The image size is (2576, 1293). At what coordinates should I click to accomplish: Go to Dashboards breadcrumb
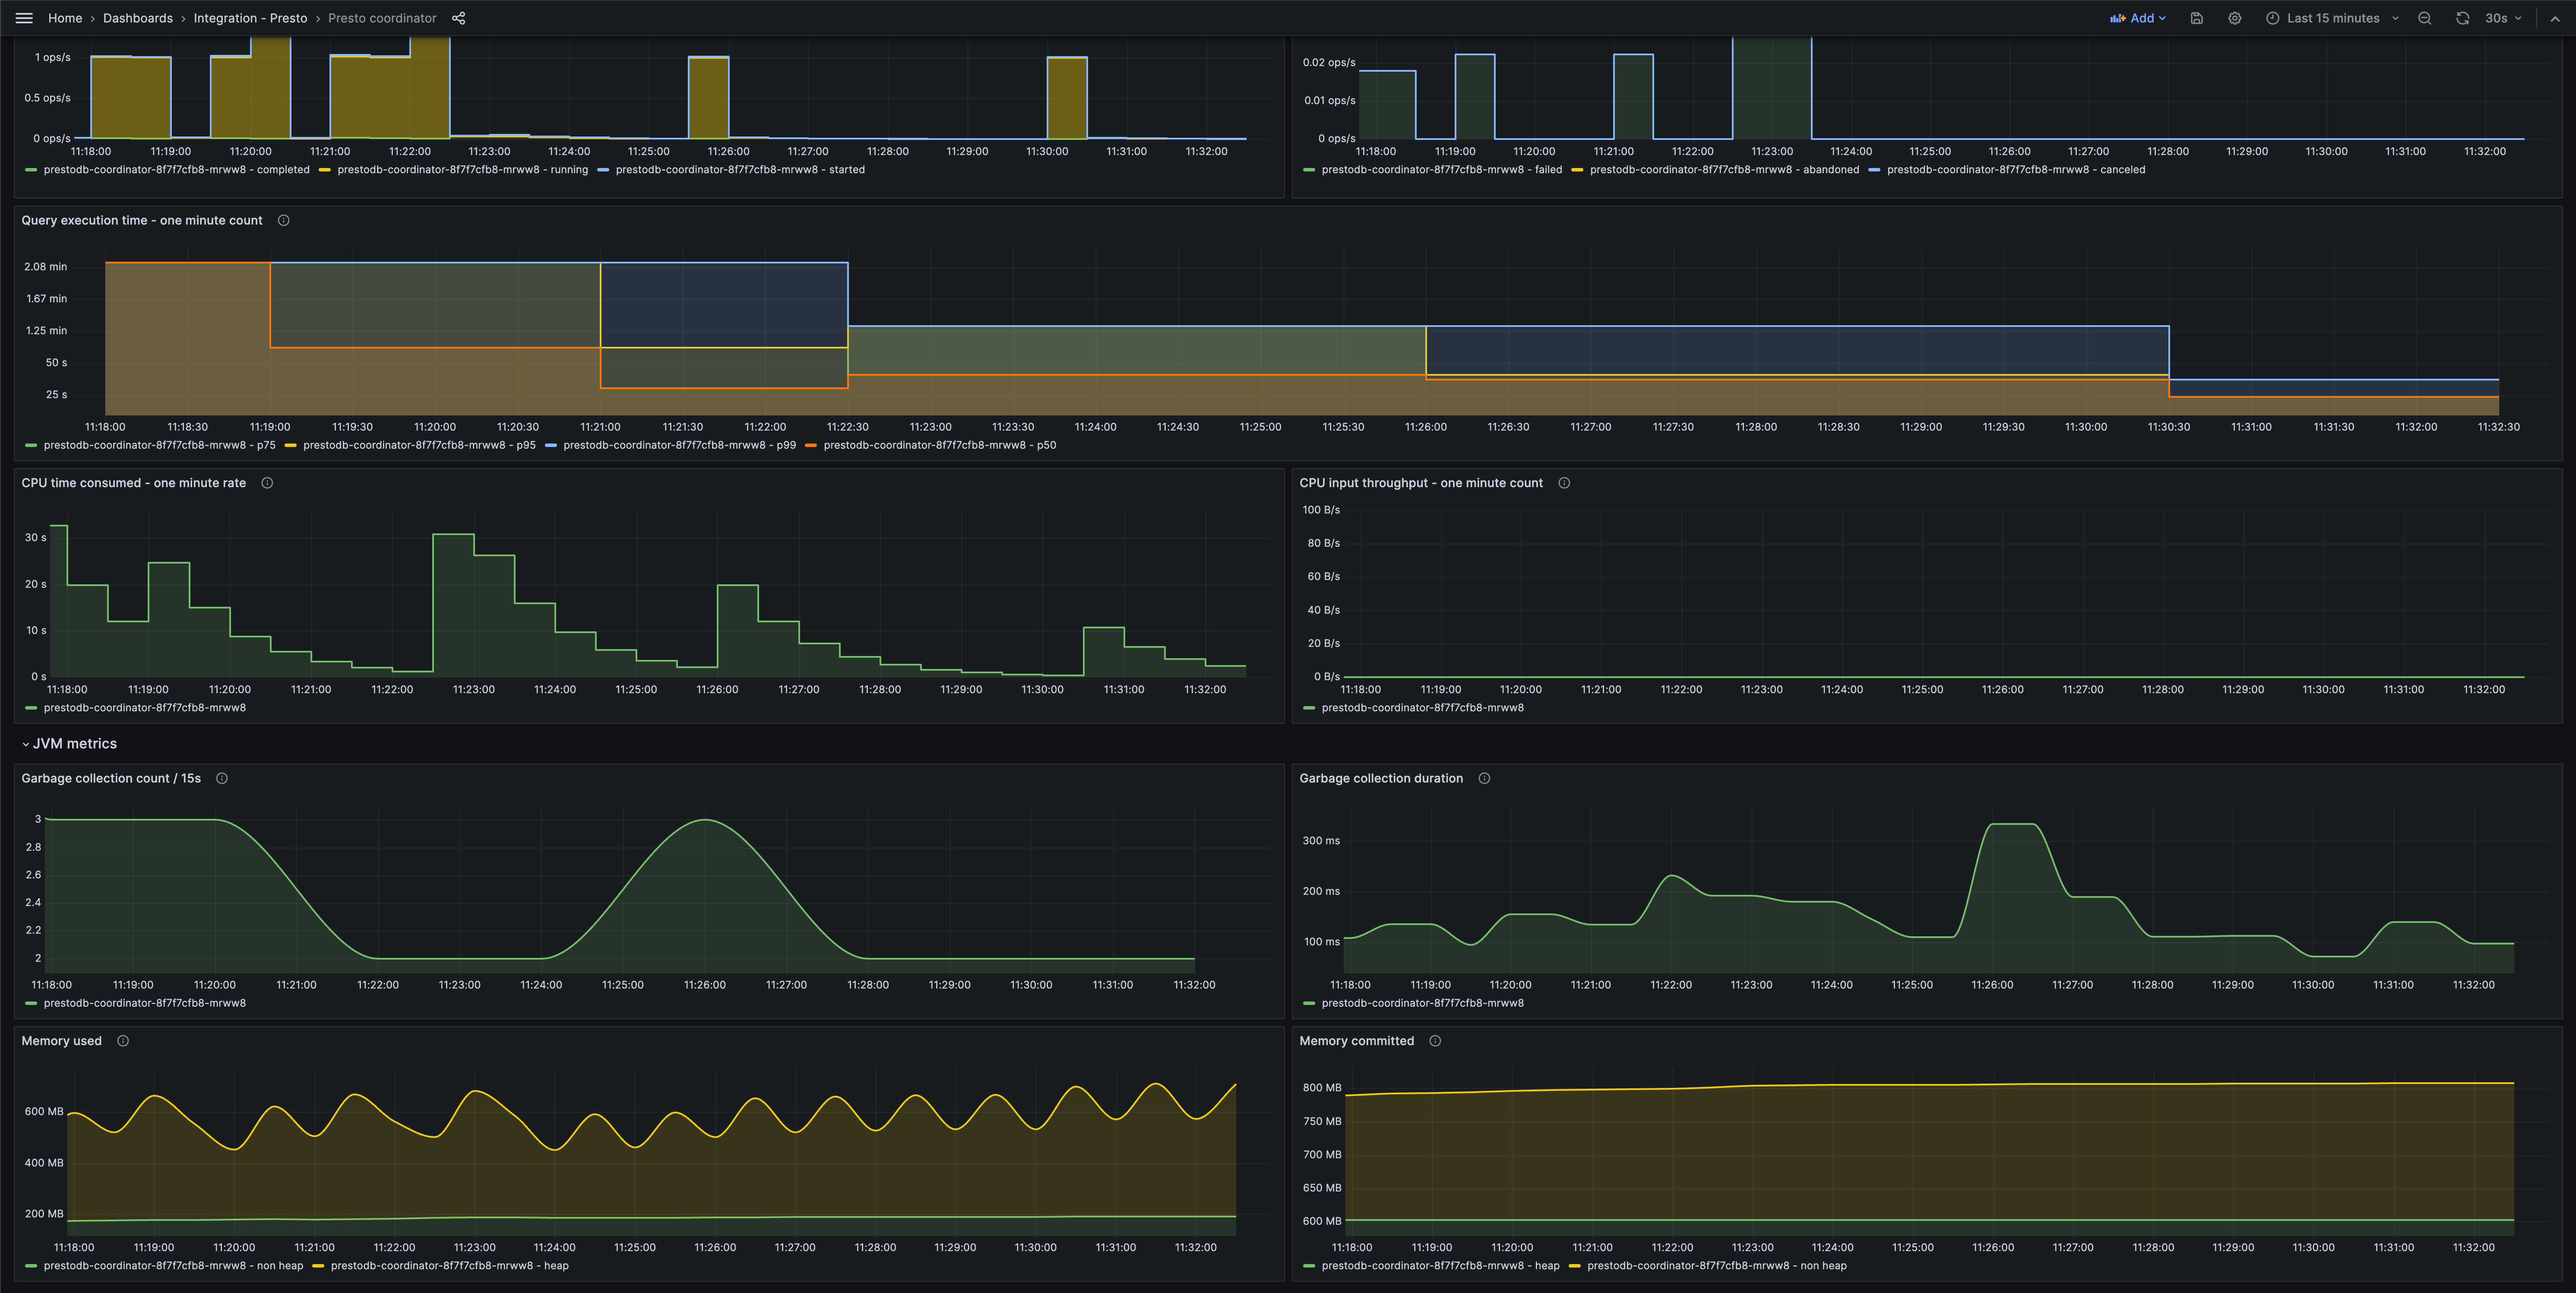click(x=138, y=18)
